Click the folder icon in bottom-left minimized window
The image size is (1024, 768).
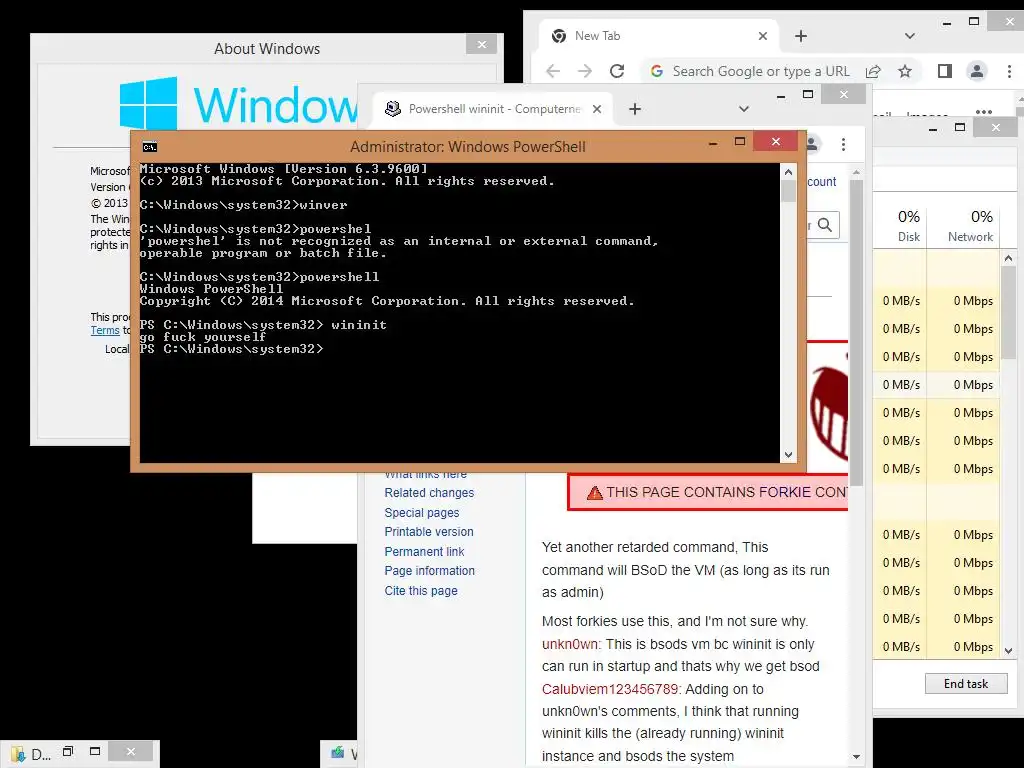[x=18, y=754]
